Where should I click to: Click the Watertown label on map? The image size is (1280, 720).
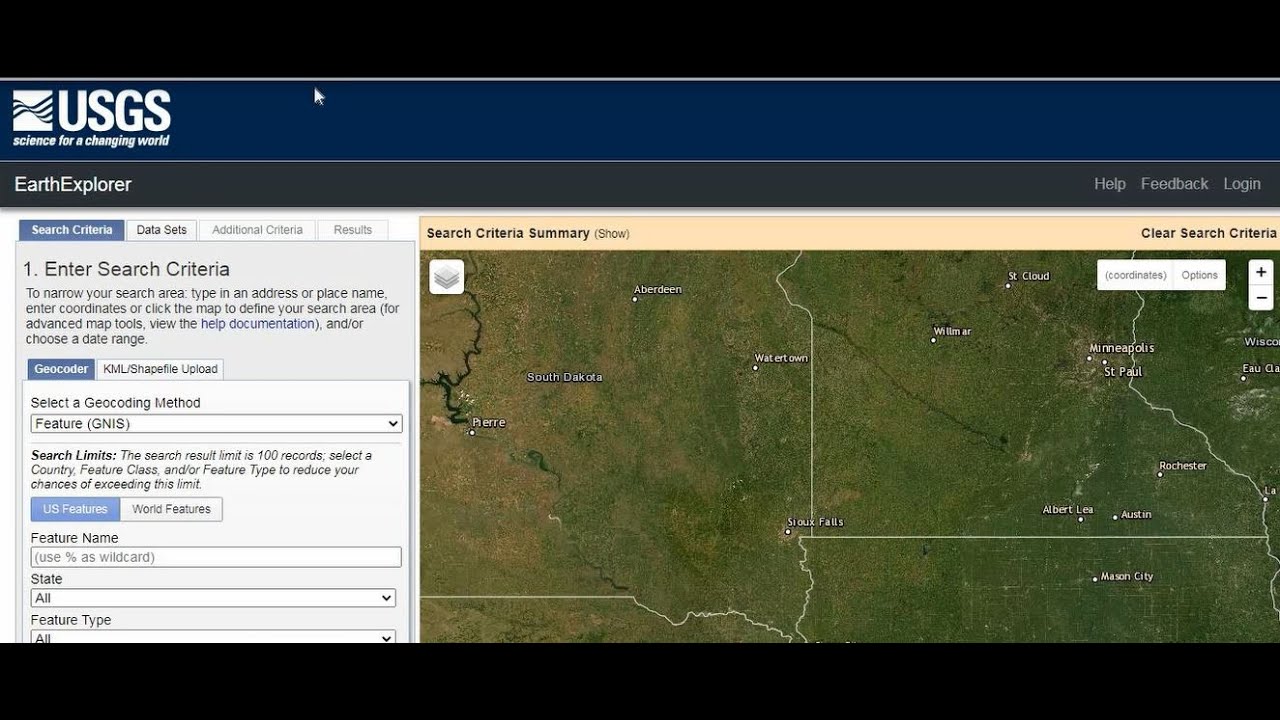pos(781,358)
